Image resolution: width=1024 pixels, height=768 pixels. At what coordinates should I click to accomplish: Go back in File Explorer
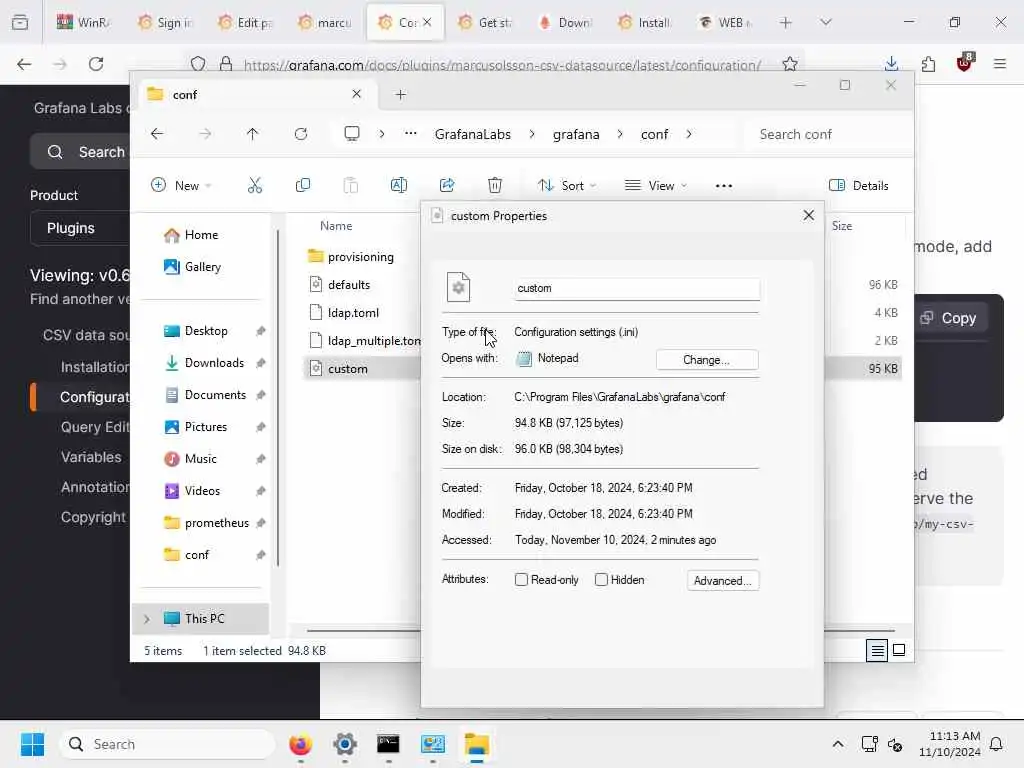tap(157, 134)
